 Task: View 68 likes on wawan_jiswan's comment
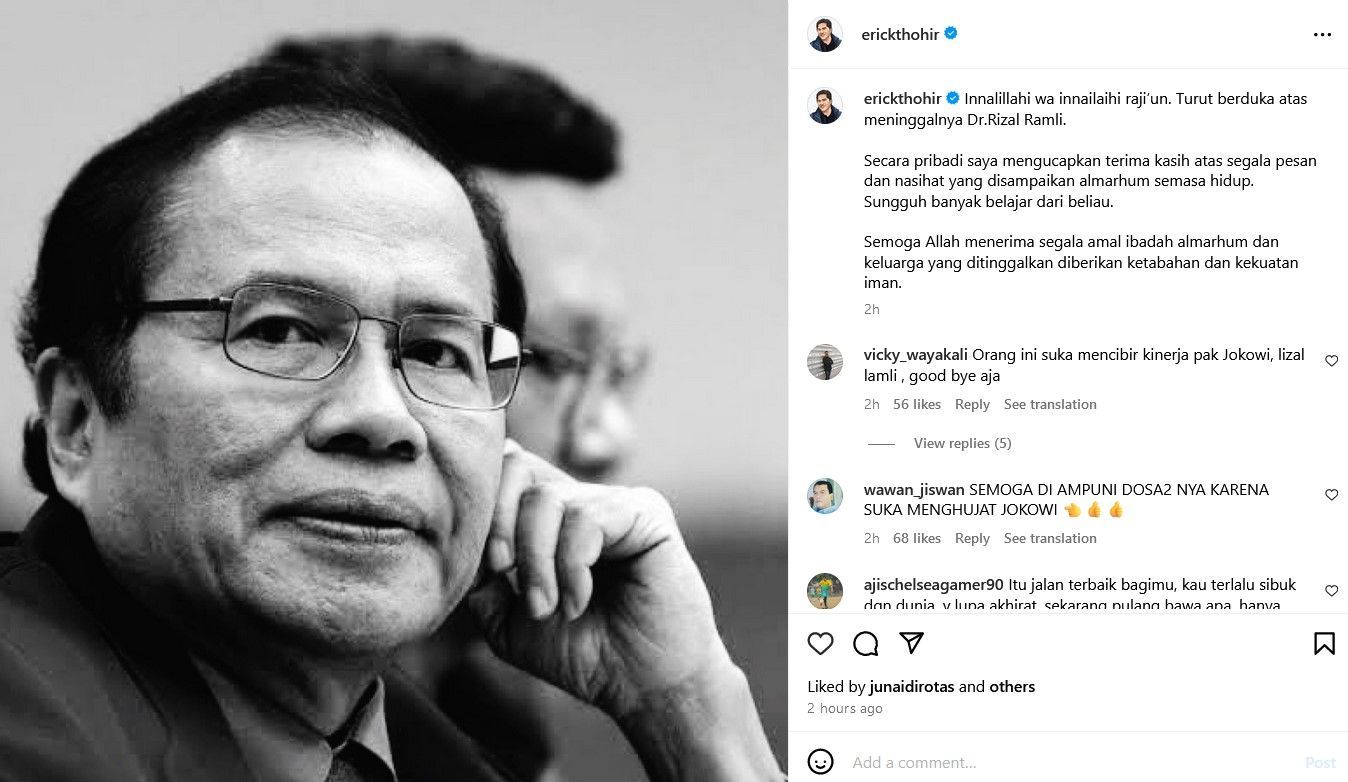point(917,538)
